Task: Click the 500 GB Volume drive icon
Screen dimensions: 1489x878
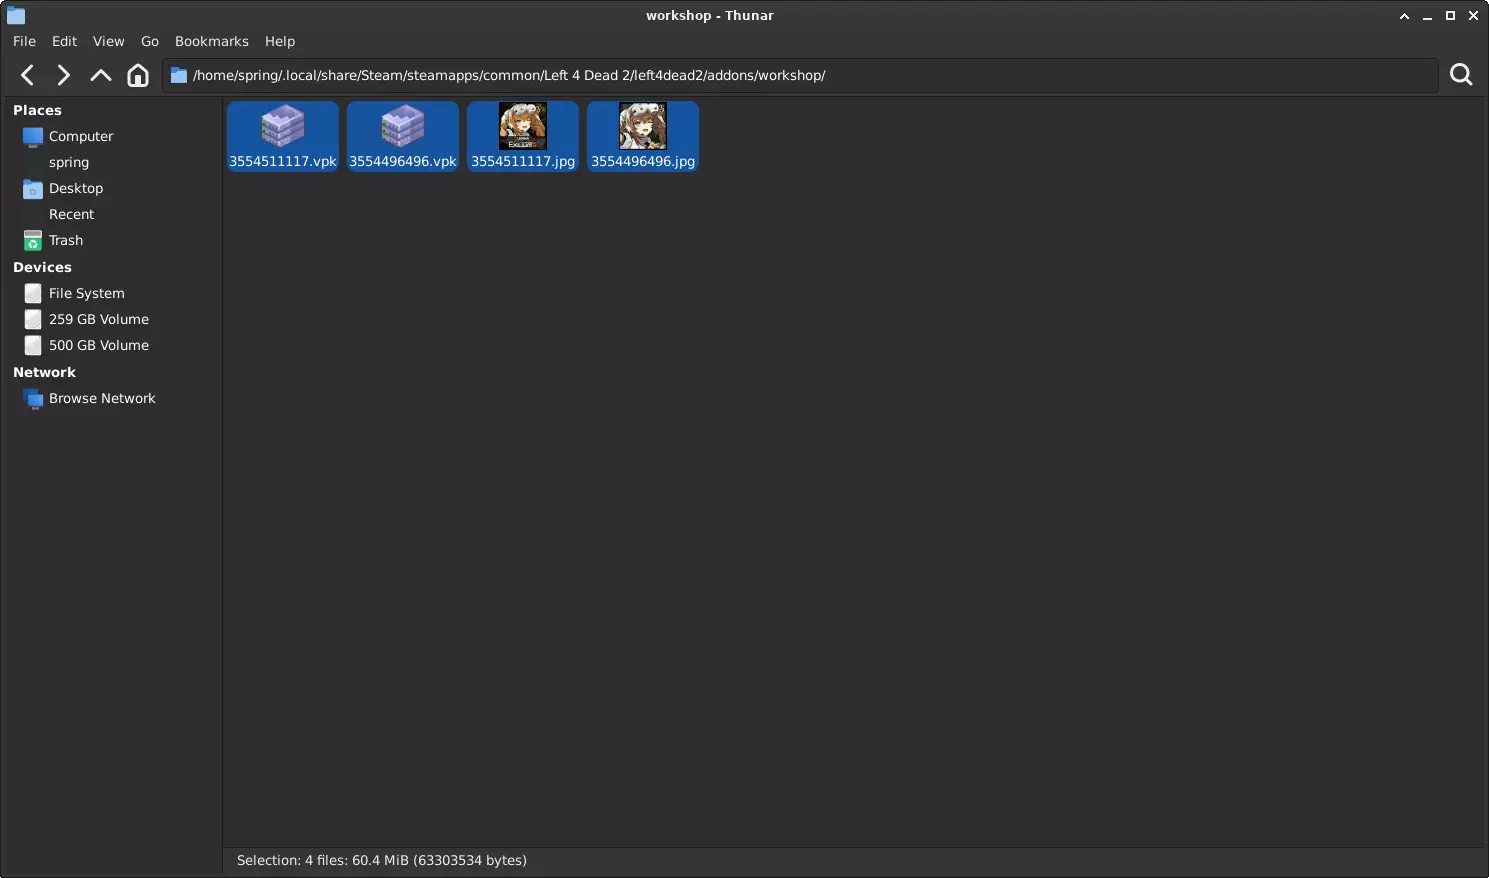Action: pyautogui.click(x=33, y=345)
